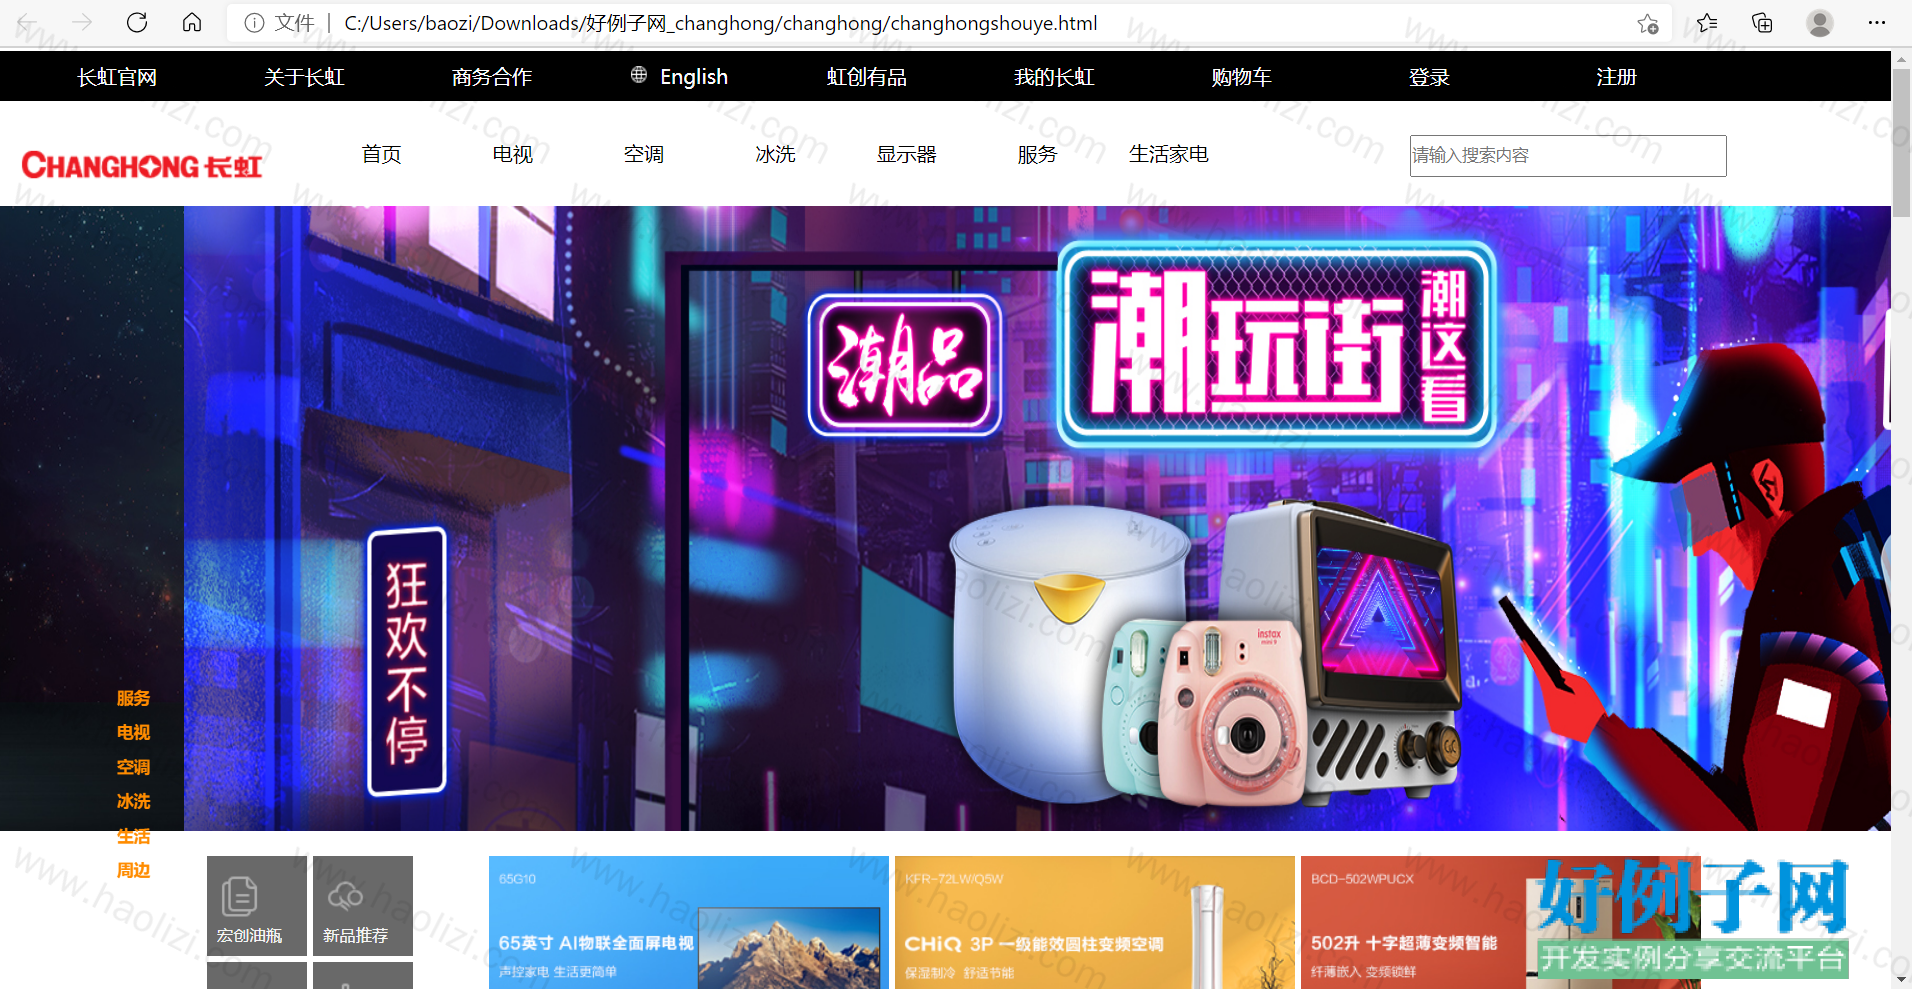
Task: Open 长虹官网 in the top black bar
Action: pos(117,77)
